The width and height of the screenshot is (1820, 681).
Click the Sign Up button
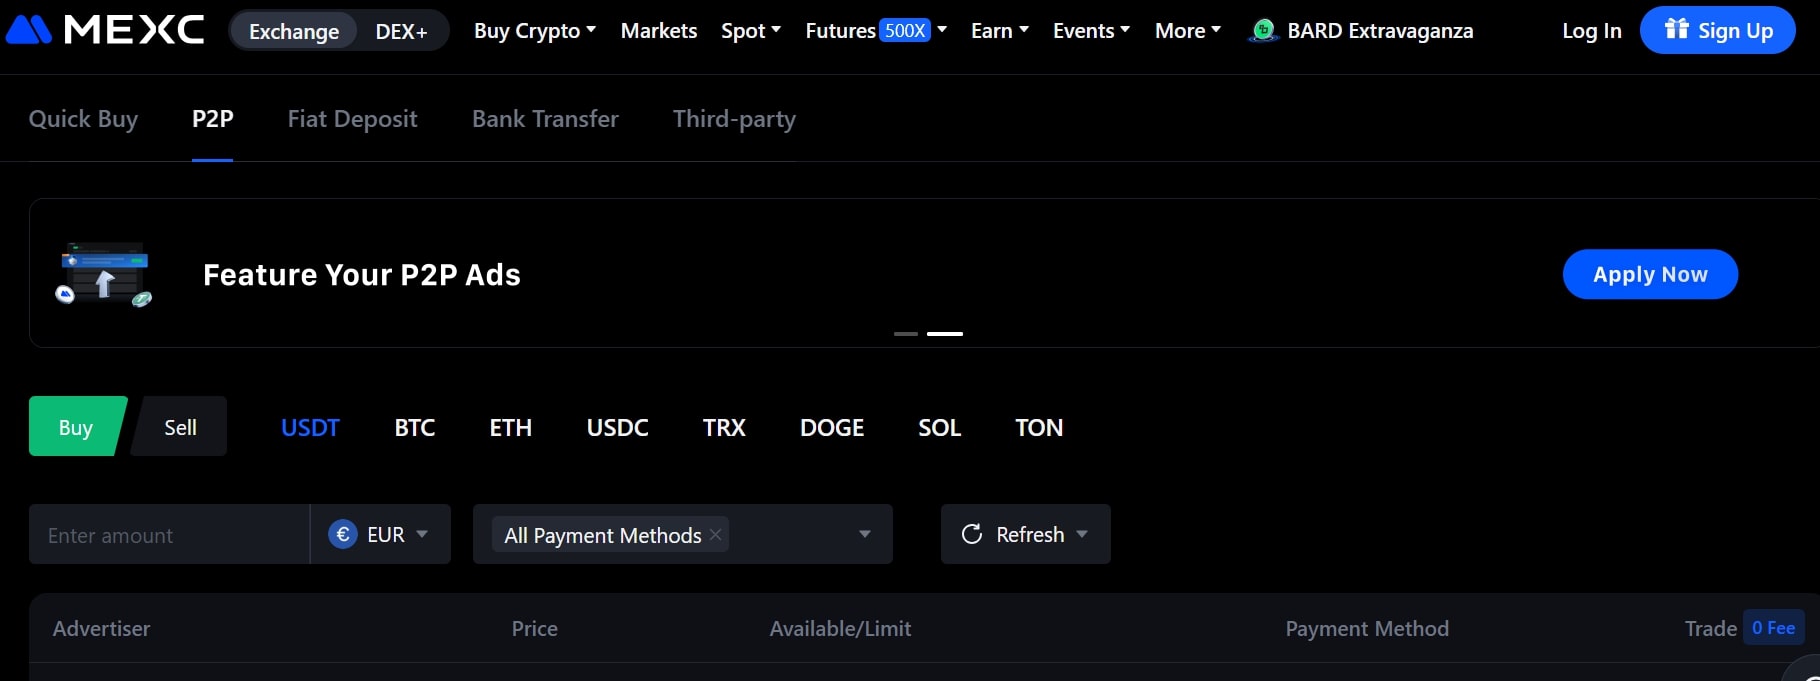point(1718,30)
